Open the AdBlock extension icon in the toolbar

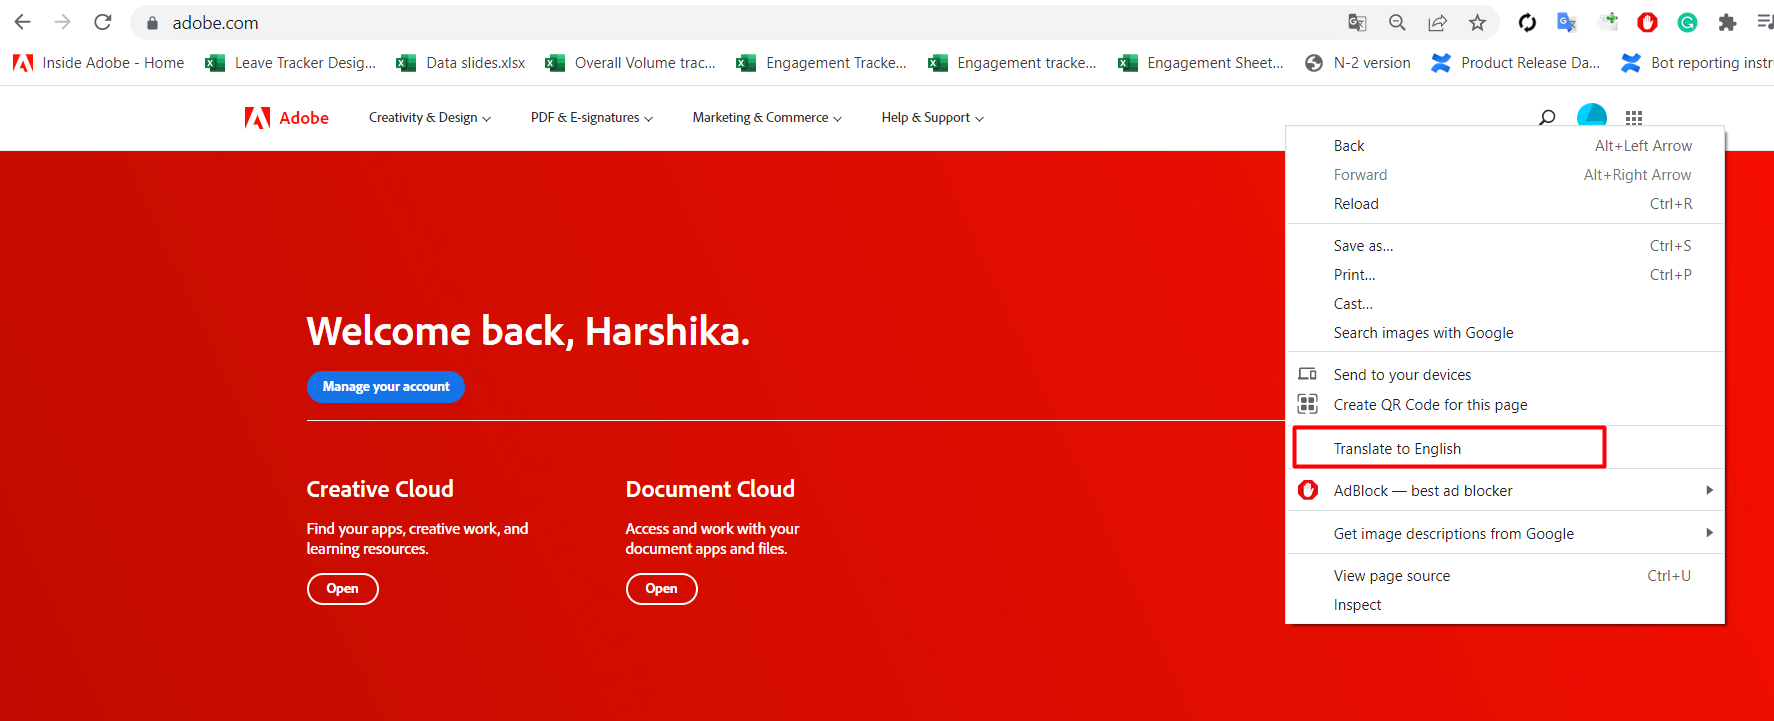1647,22
